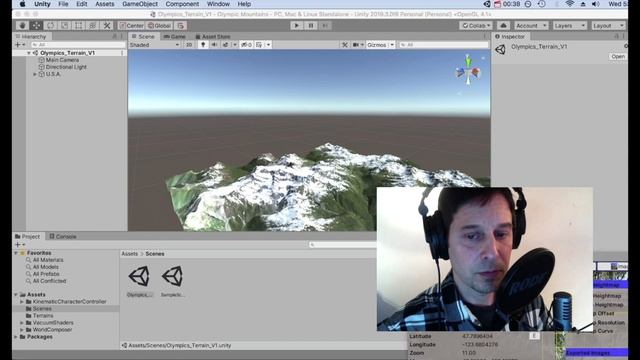Toggle hidden objects visibility counter
This screenshot has height=360, width=640.
[x=246, y=45]
